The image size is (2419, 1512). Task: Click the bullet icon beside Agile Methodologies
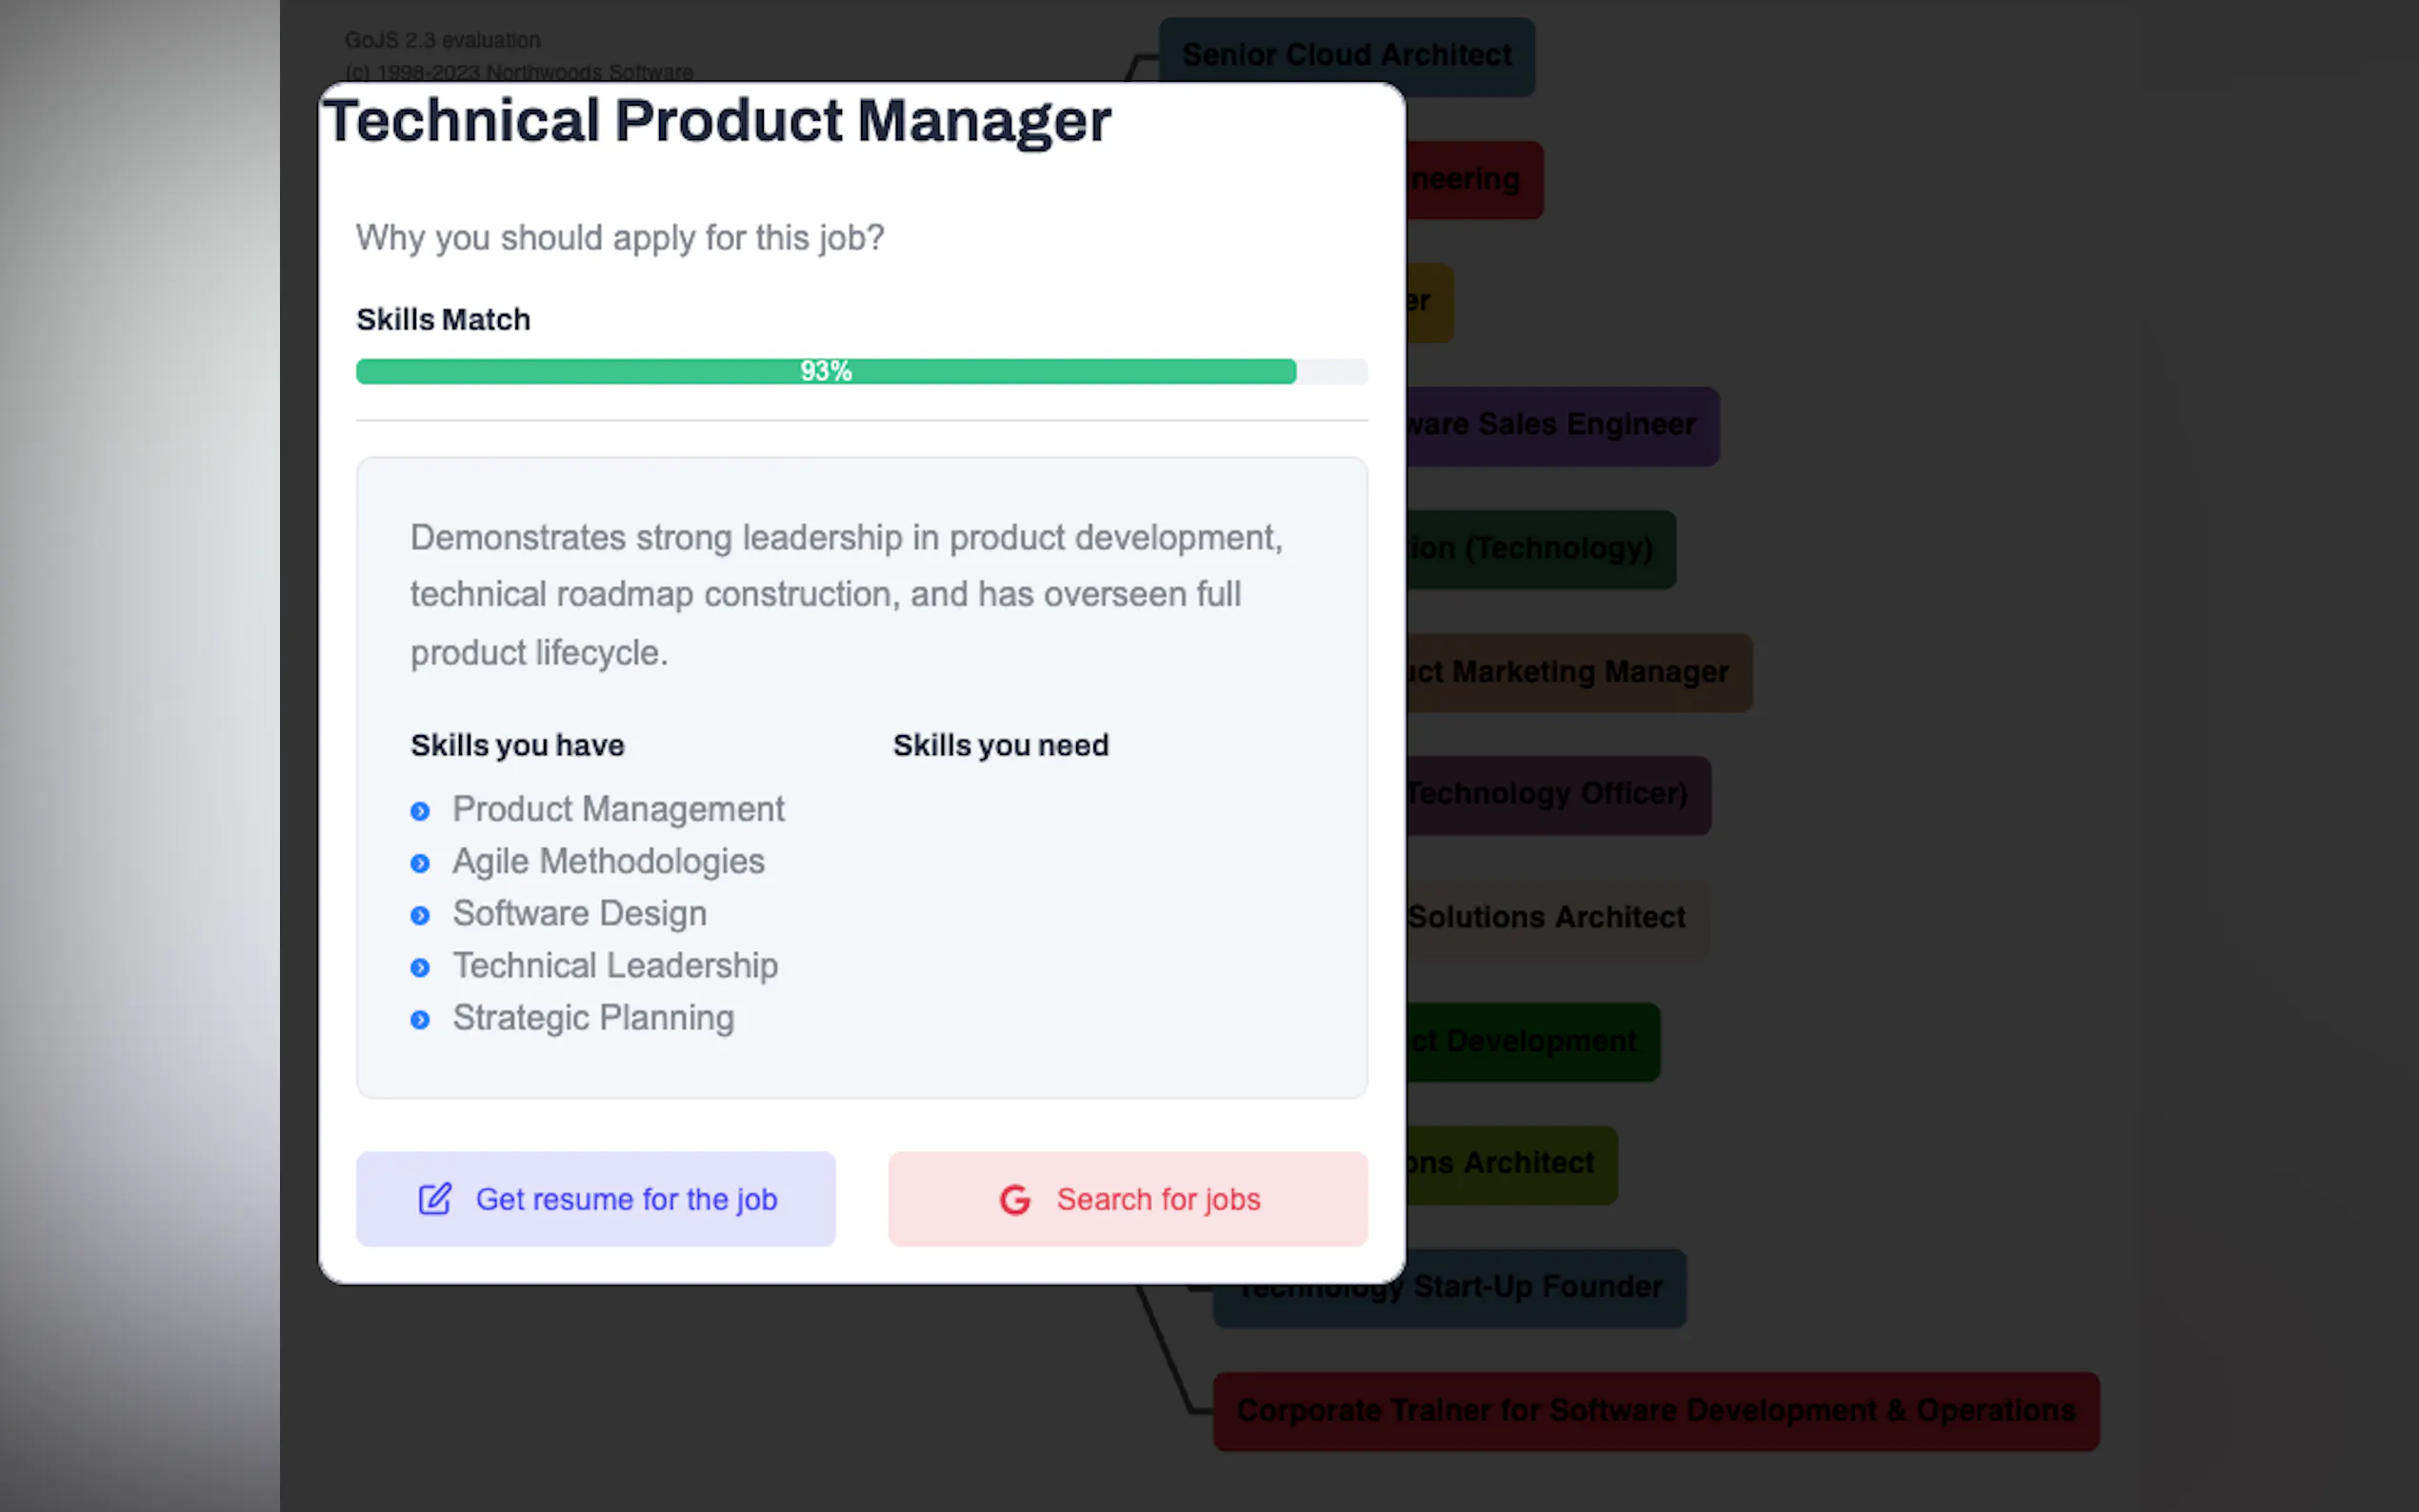click(420, 863)
